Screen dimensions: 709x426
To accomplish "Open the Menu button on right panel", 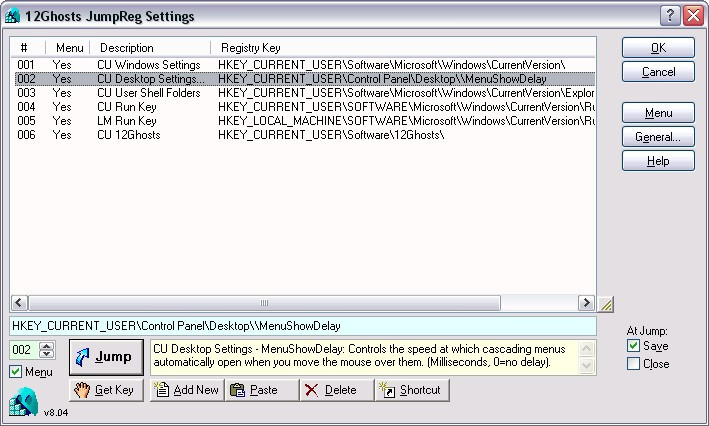I will coord(658,113).
